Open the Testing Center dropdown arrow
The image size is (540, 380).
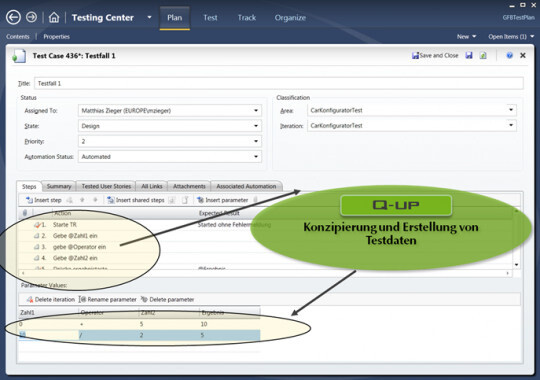(x=149, y=17)
